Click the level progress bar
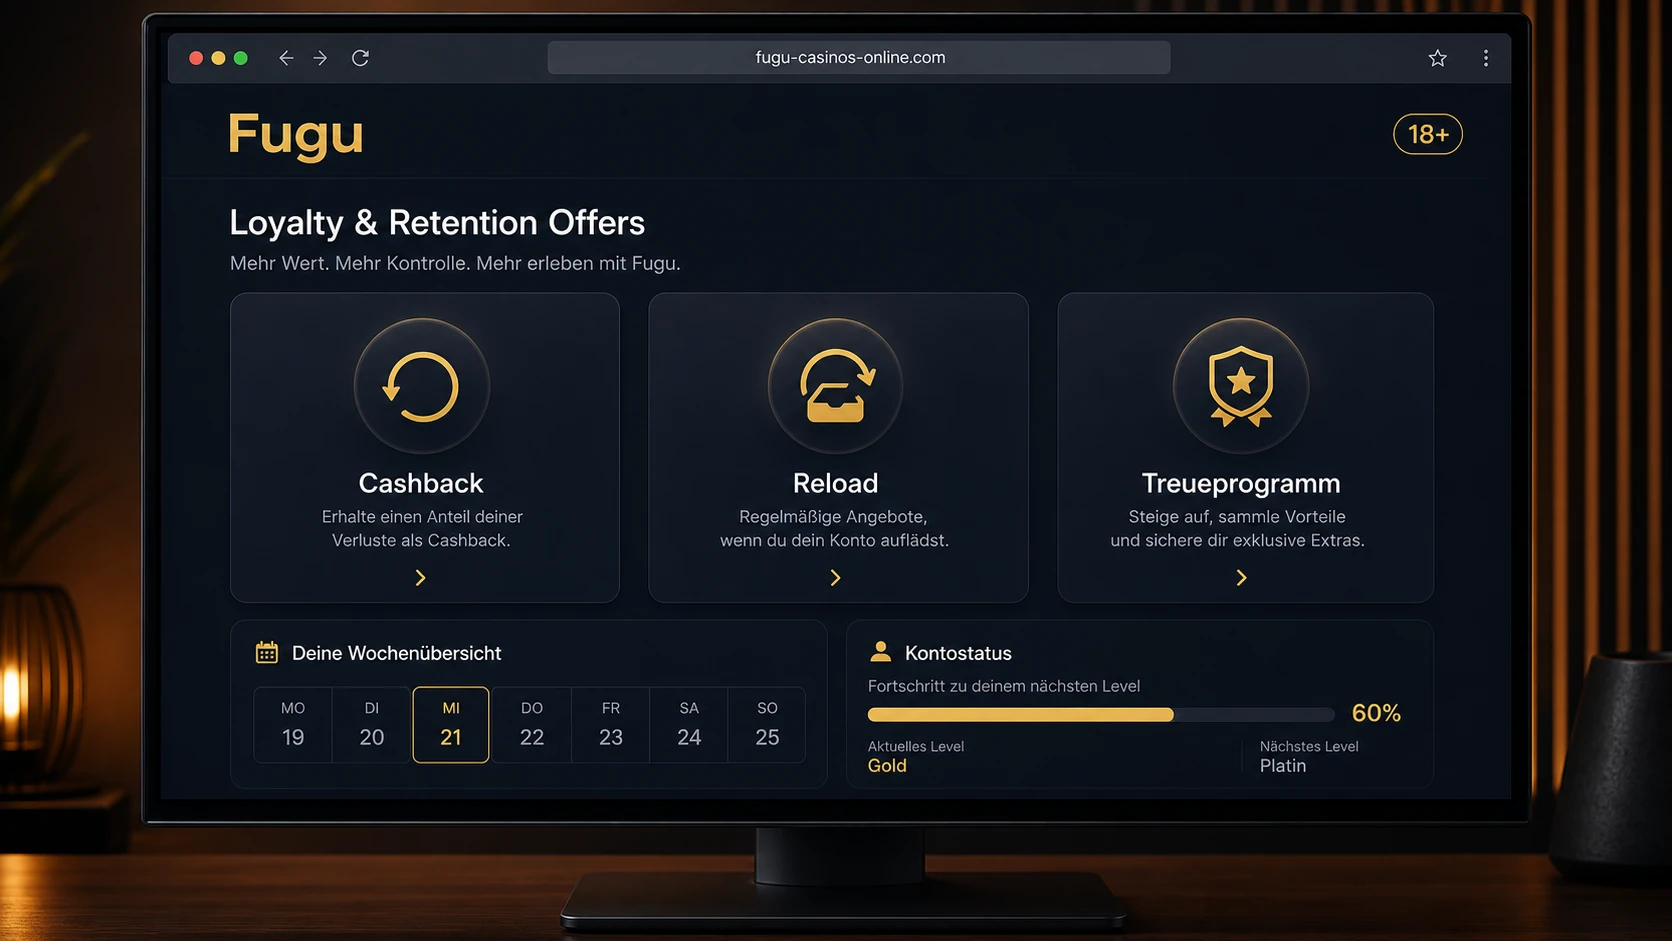The width and height of the screenshot is (1672, 941). (x=1101, y=715)
